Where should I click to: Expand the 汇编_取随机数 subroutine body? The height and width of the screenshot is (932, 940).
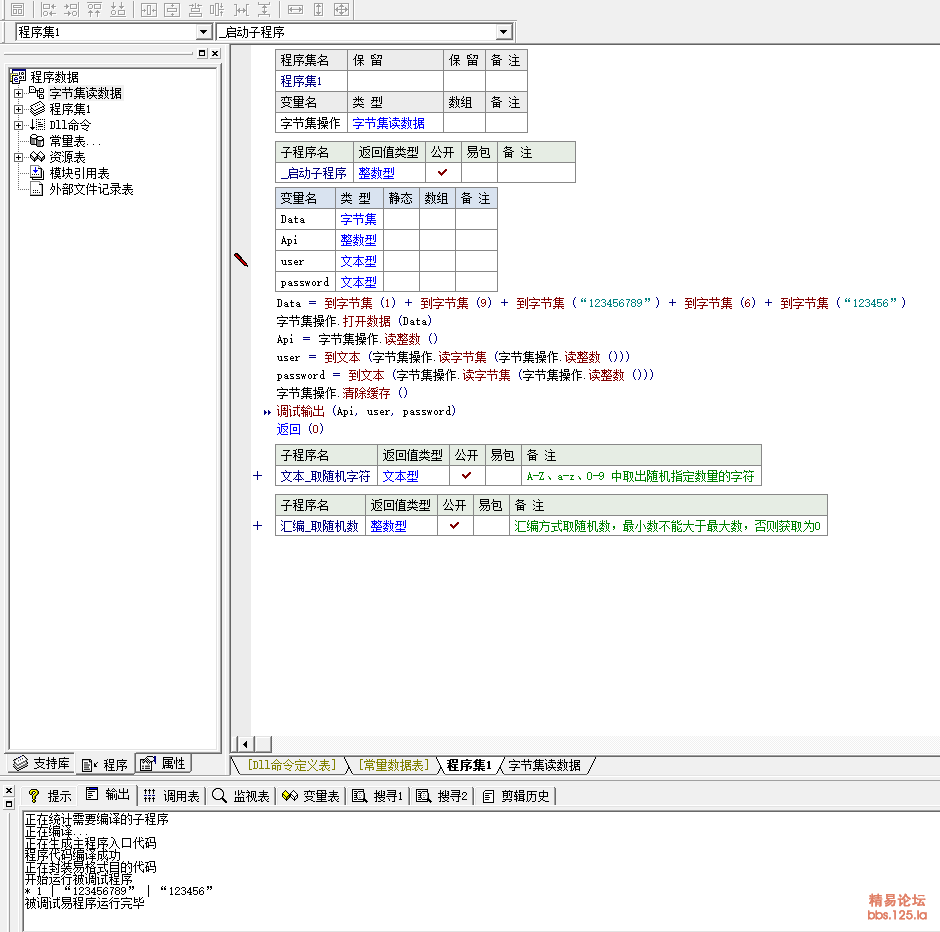pos(258,526)
